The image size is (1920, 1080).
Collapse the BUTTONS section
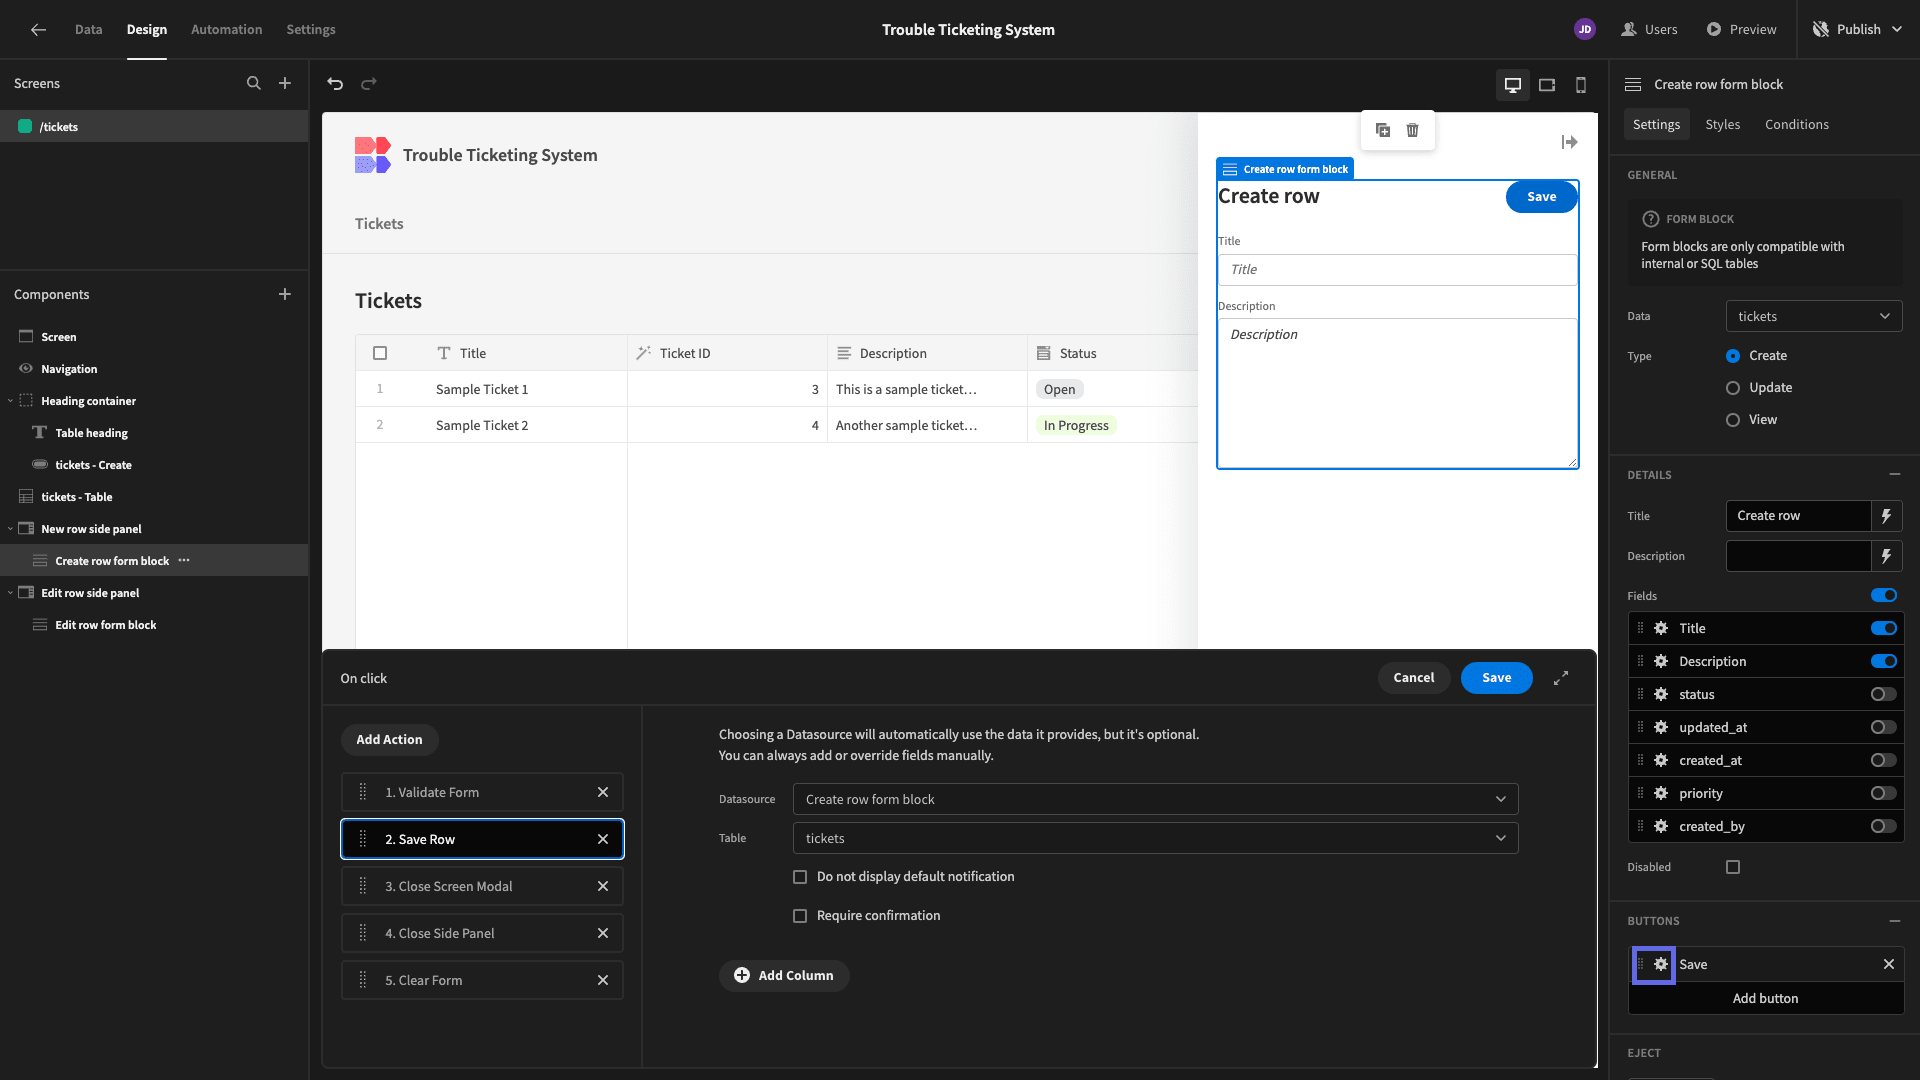1895,921
